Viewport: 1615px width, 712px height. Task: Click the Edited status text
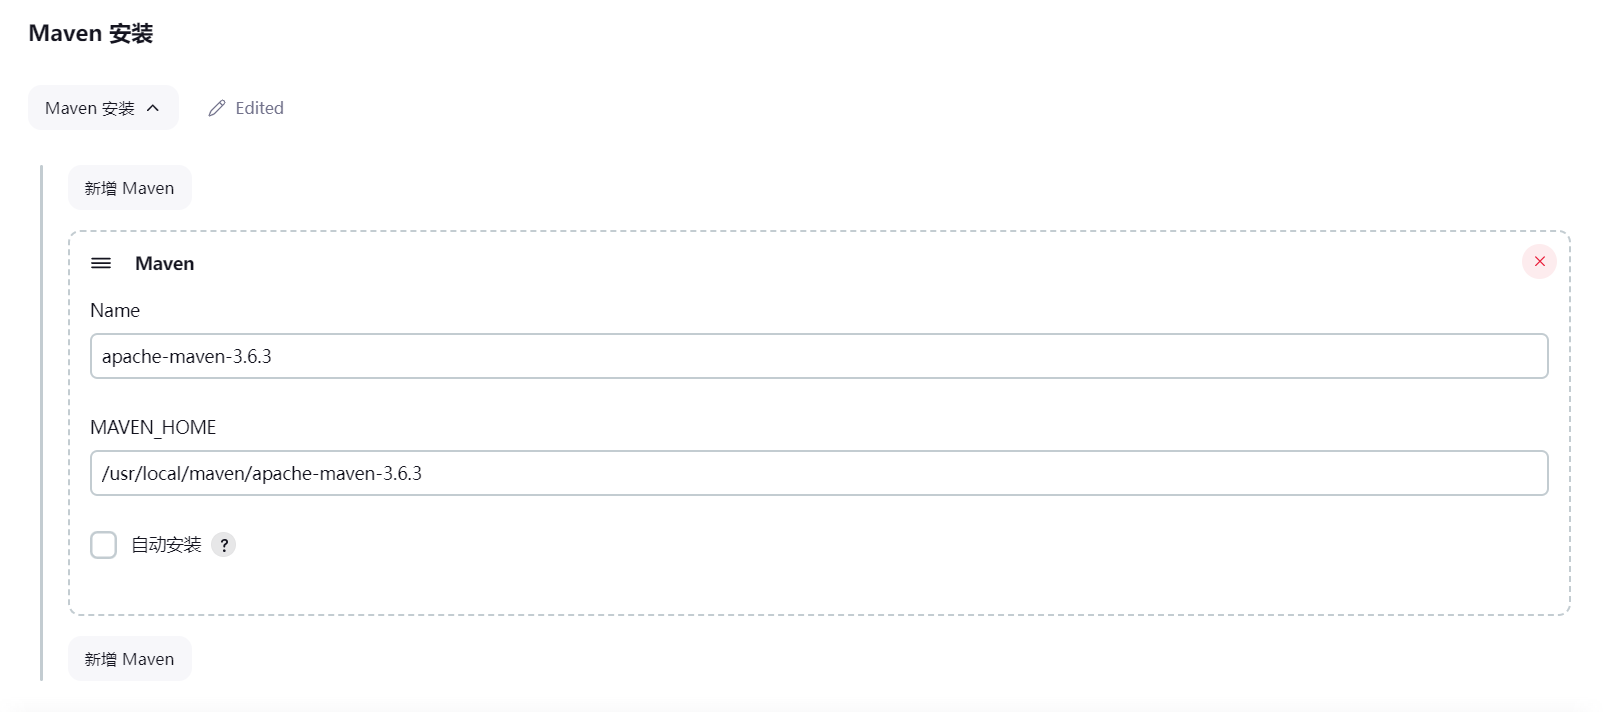259,108
